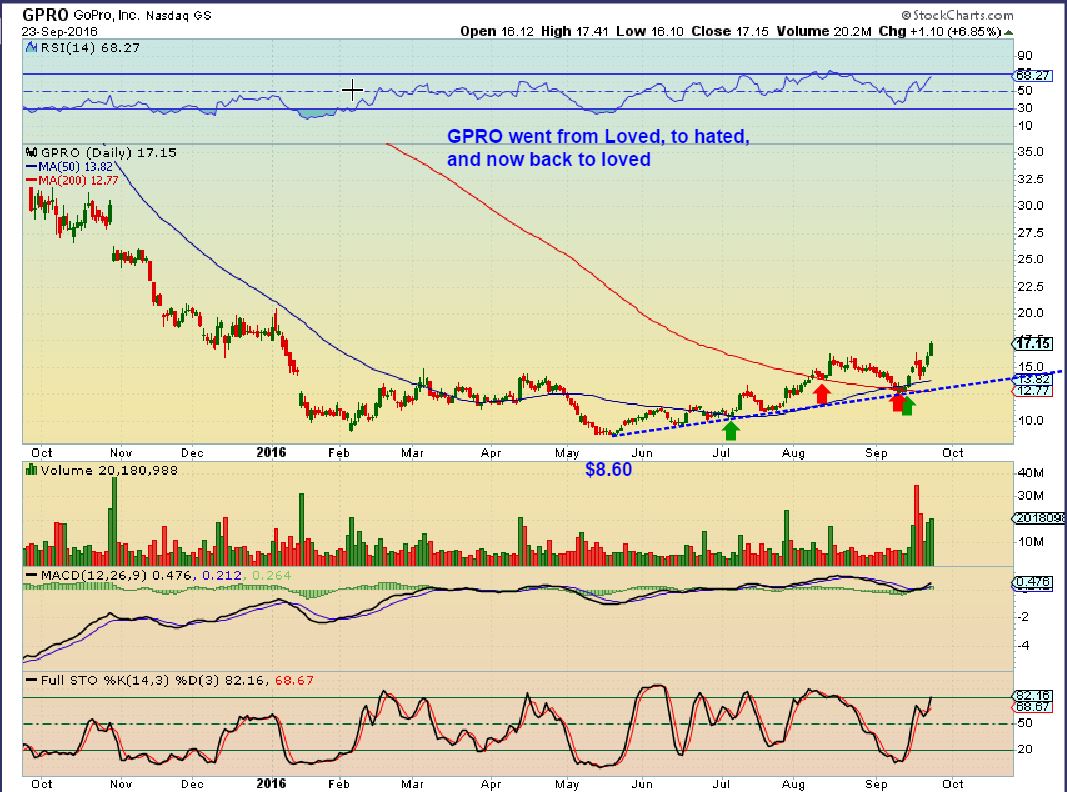Click 'GPRO went from Loved, to hated,' annotation

pos(598,136)
